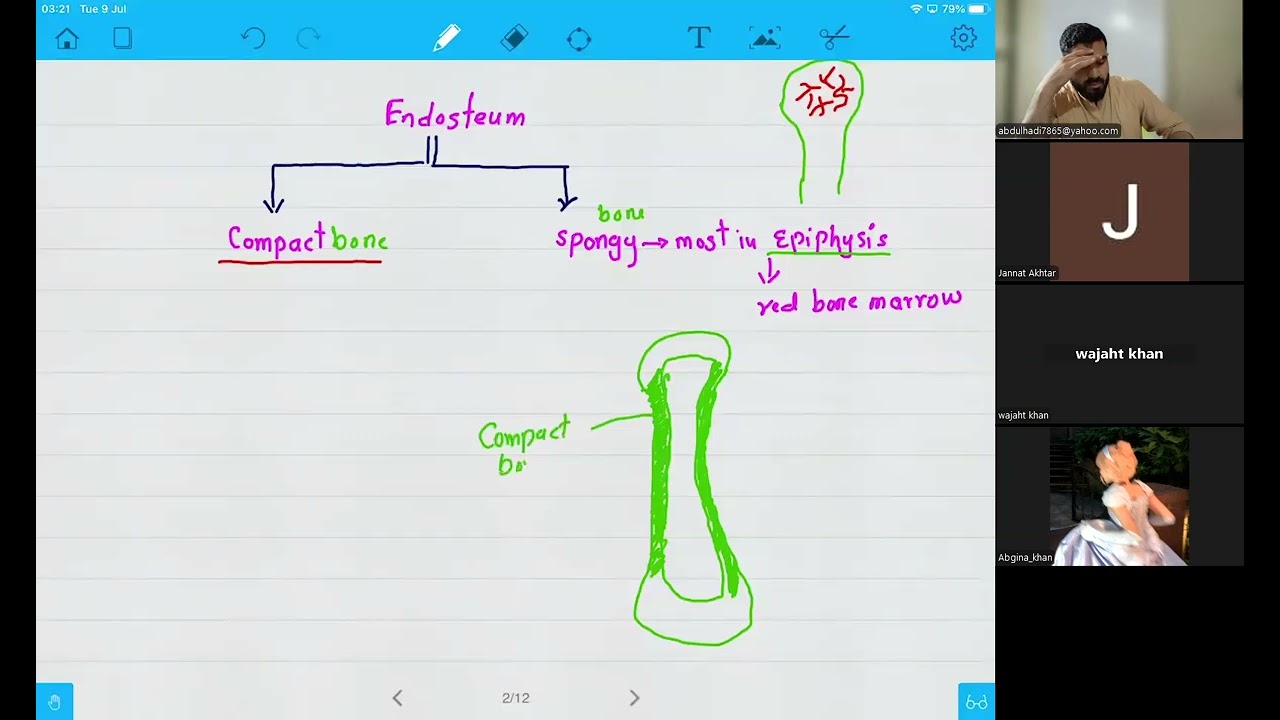The width and height of the screenshot is (1280, 720).
Task: Select Abgina_khan participant tile
Action: pyautogui.click(x=1119, y=496)
